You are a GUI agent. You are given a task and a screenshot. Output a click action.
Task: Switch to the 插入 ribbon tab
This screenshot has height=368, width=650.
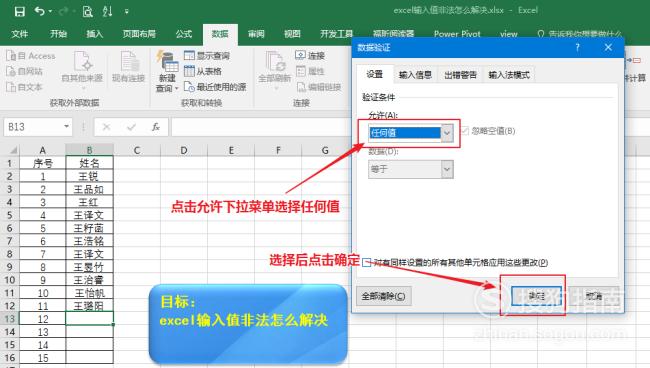[x=95, y=34]
